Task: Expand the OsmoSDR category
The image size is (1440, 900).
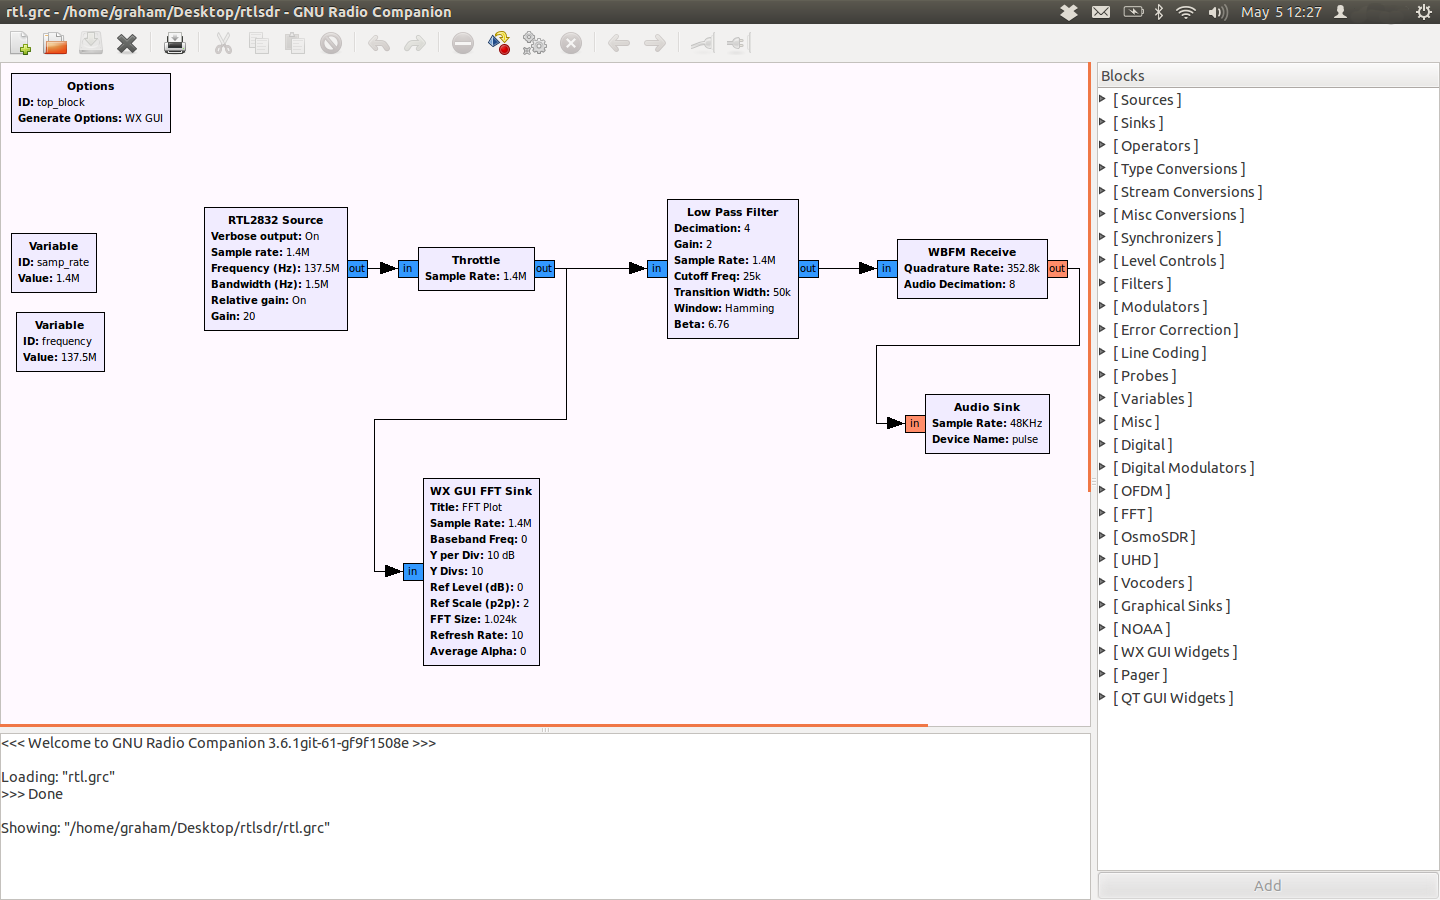Action: pos(1102,536)
